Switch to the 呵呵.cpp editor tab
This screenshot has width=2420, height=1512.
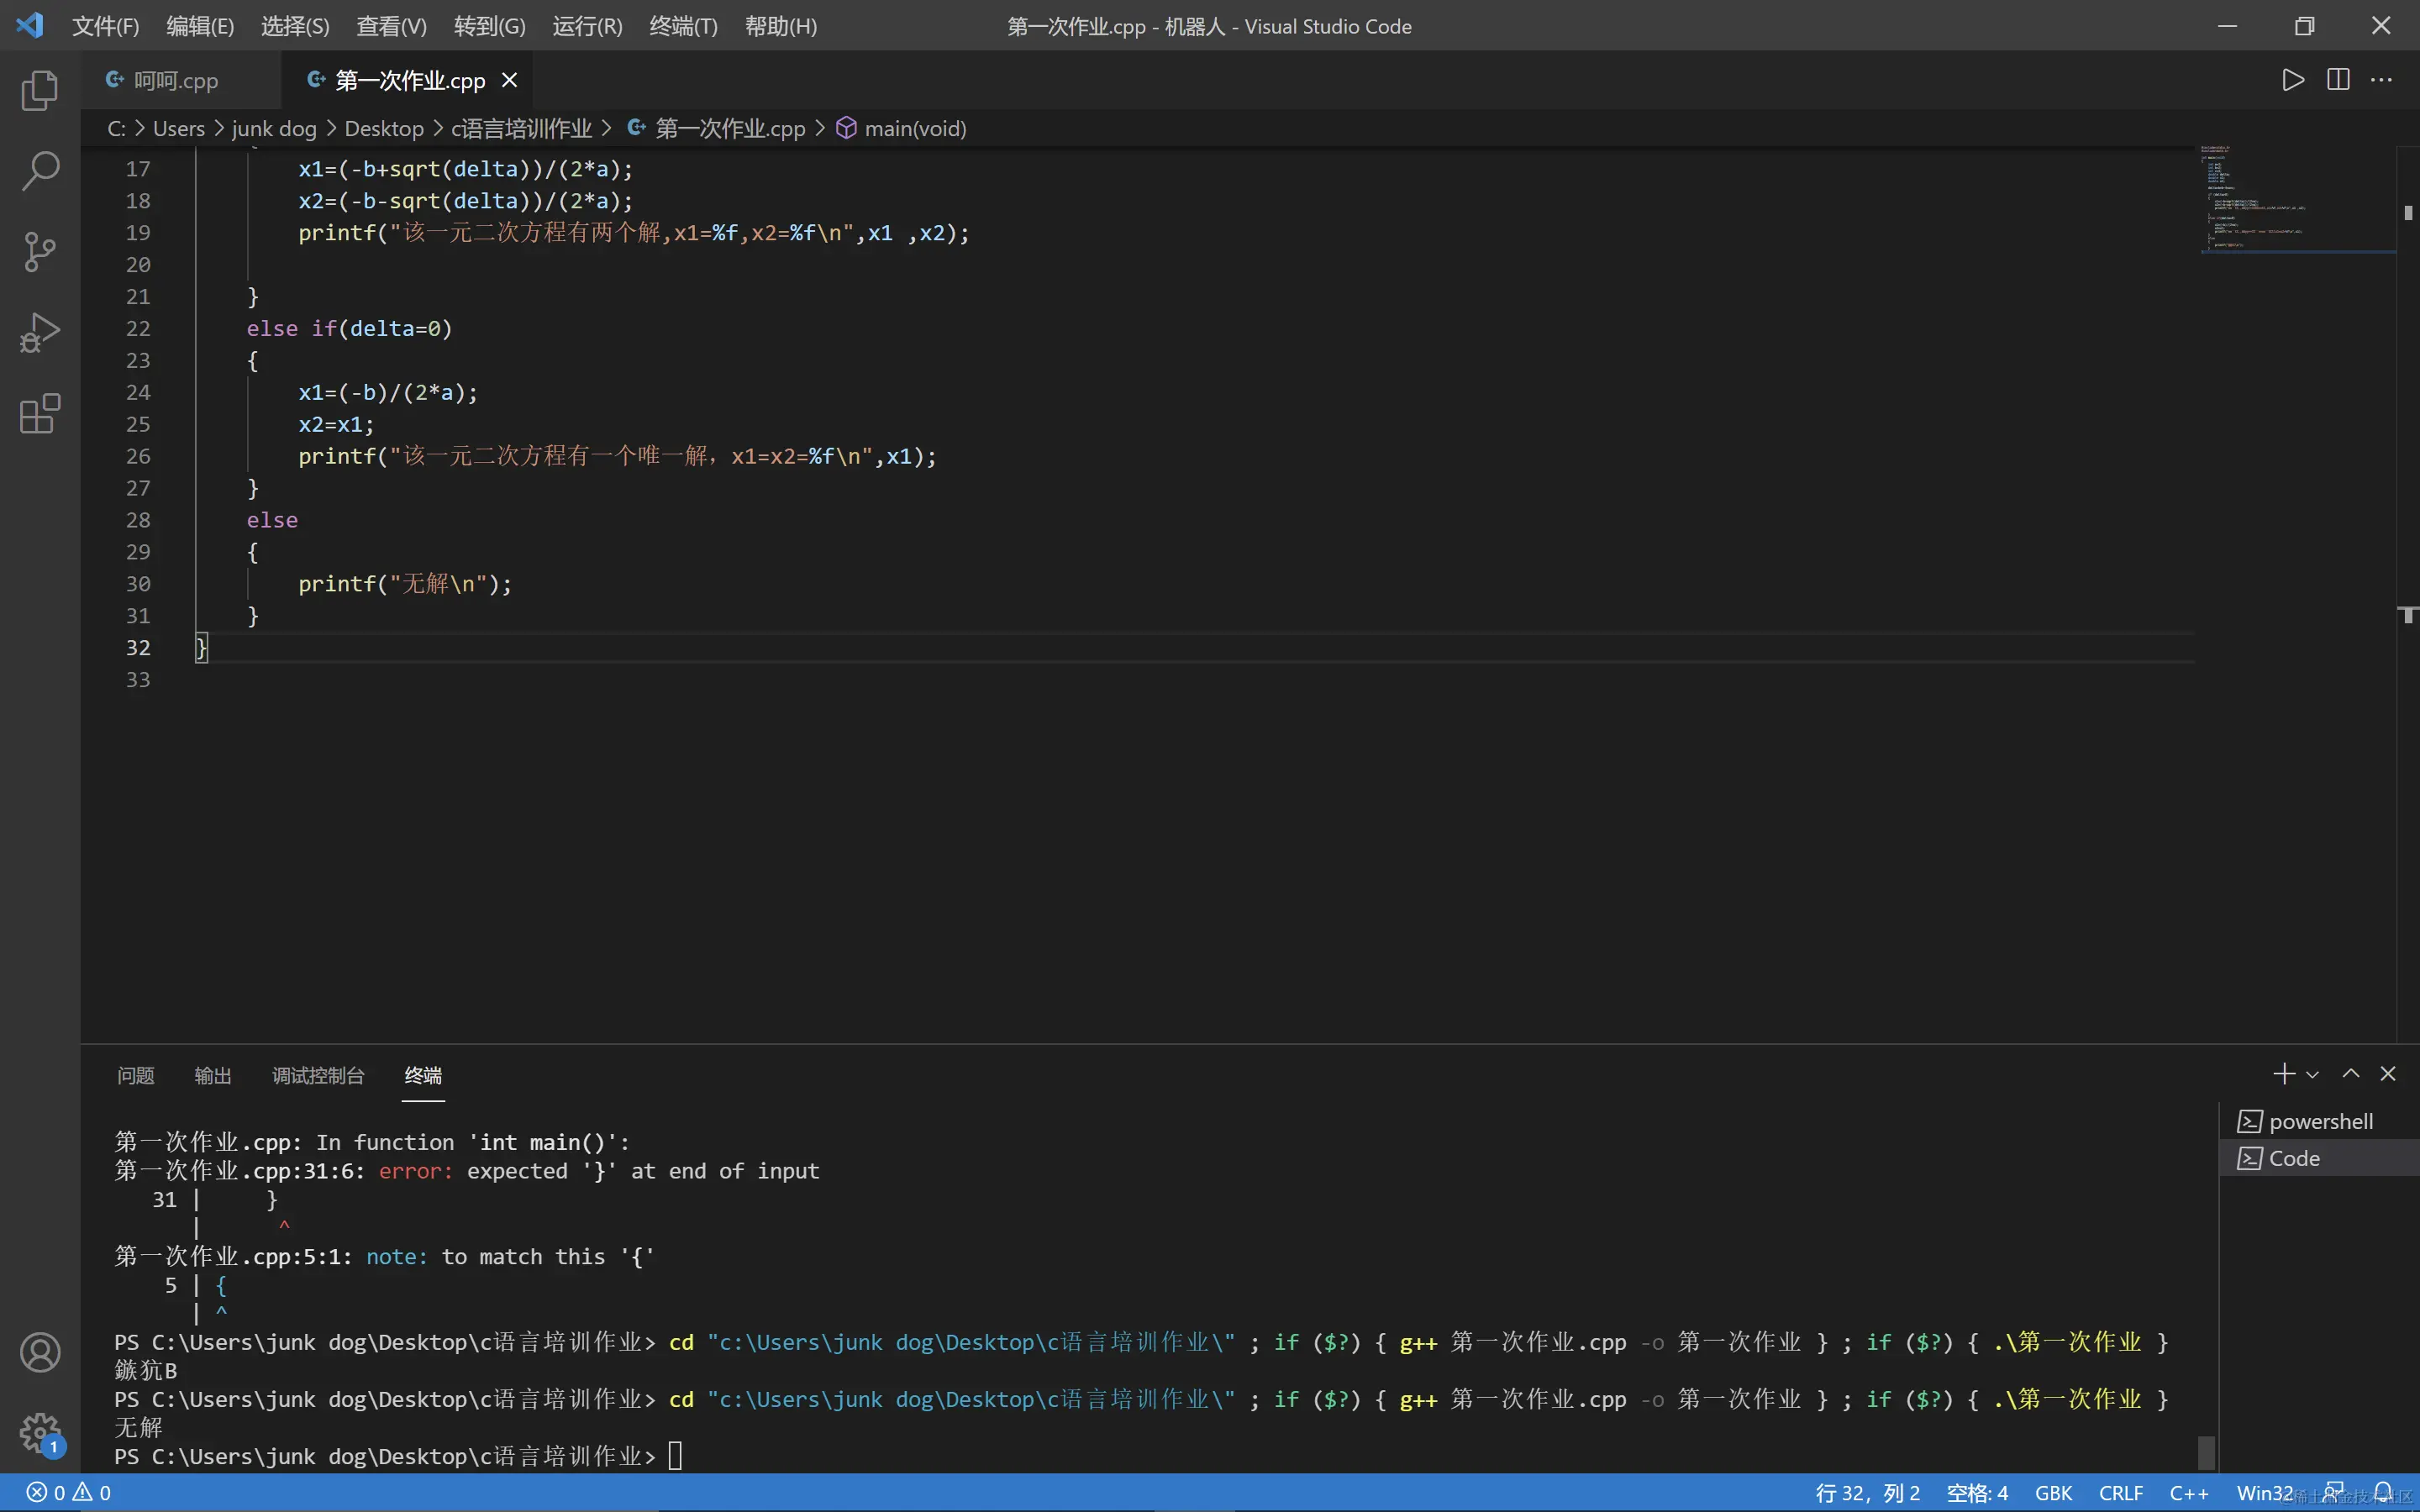click(175, 80)
